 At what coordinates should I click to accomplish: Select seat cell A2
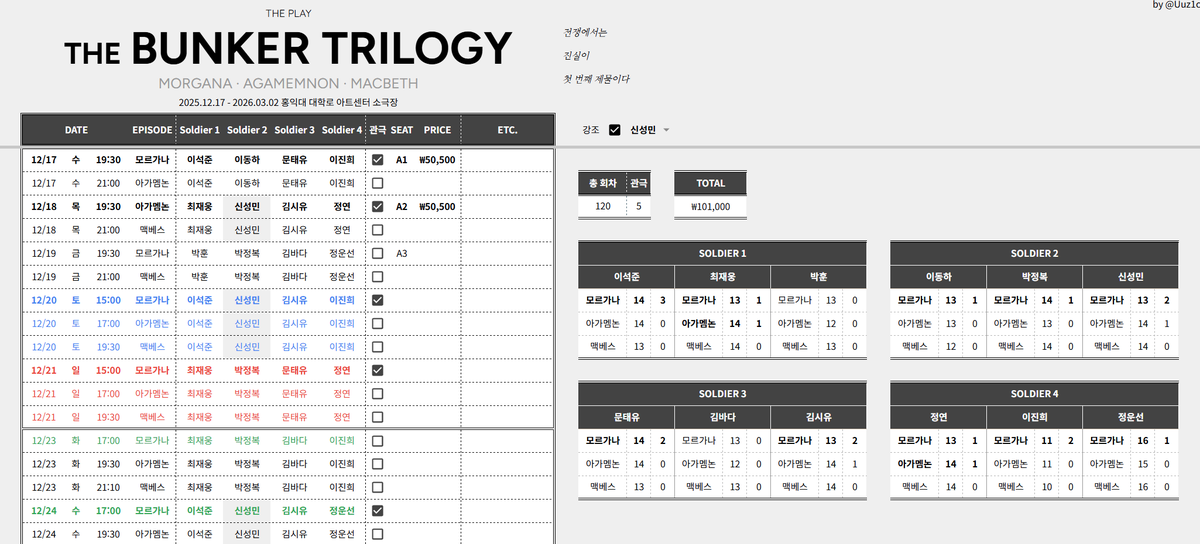click(402, 207)
